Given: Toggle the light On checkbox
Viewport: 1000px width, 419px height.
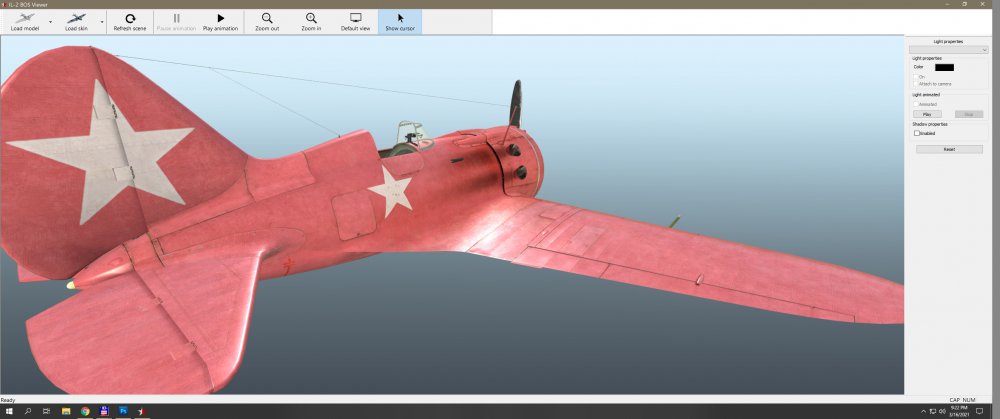Looking at the screenshot, I should coord(916,77).
